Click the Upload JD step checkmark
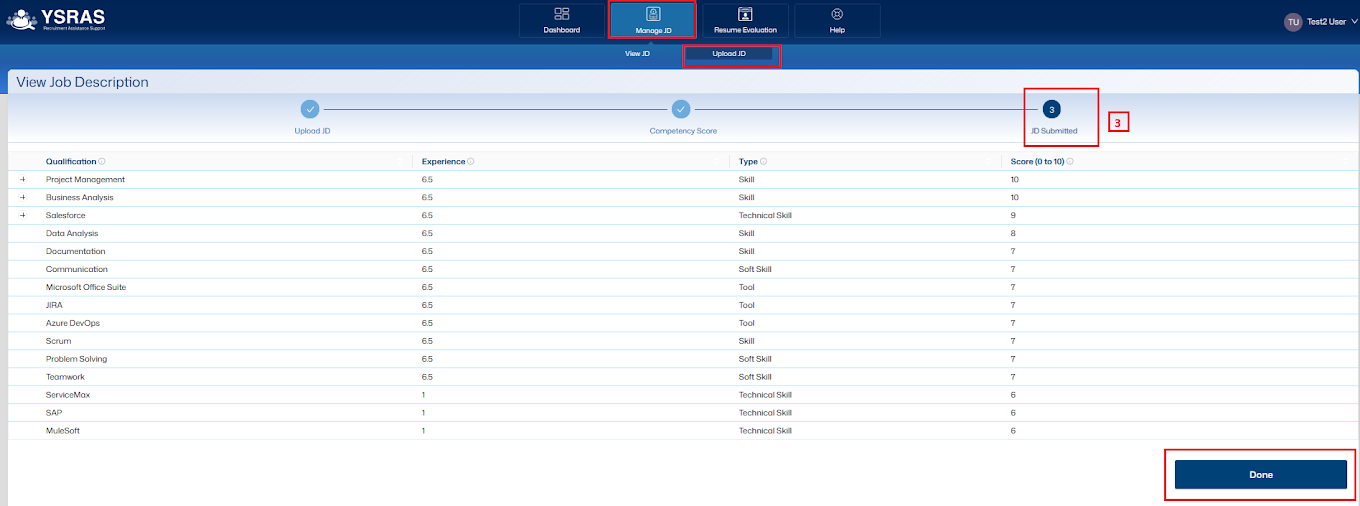Image resolution: width=1360 pixels, height=506 pixels. pyautogui.click(x=311, y=109)
